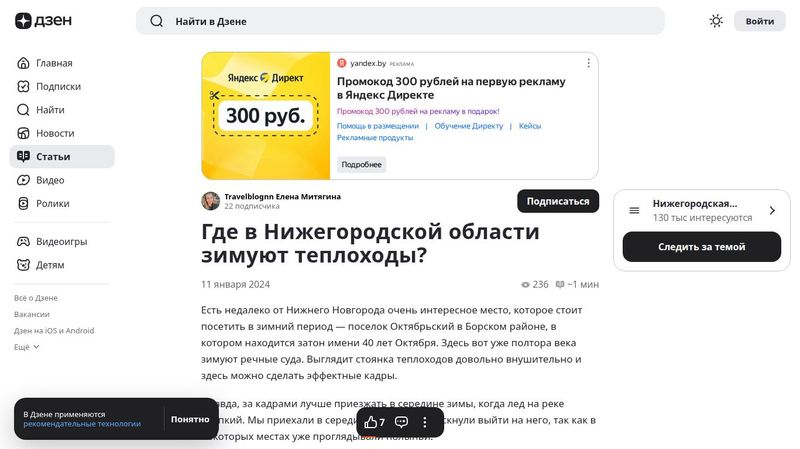Open Подписки in the sidebar
The height and width of the screenshot is (449, 800).
pos(58,86)
